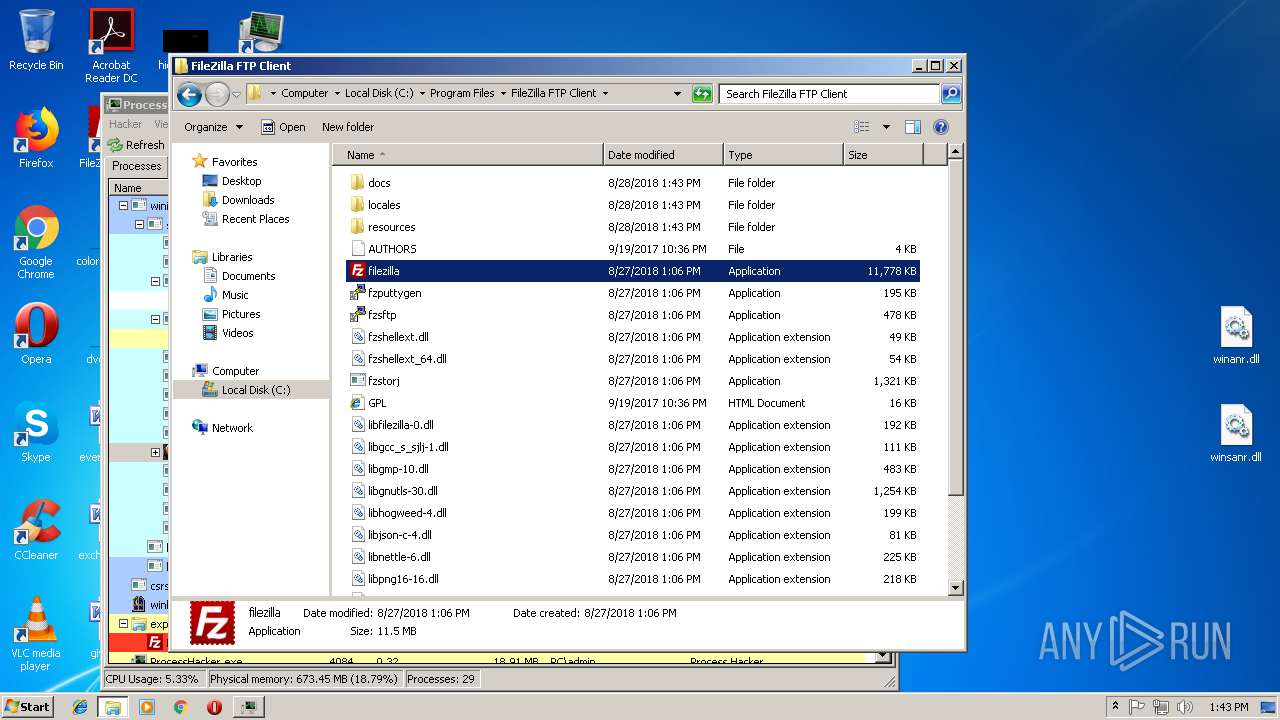This screenshot has width=1280, height=720.
Task: Launch Google Chrome from the desktop
Action: [x=36, y=242]
